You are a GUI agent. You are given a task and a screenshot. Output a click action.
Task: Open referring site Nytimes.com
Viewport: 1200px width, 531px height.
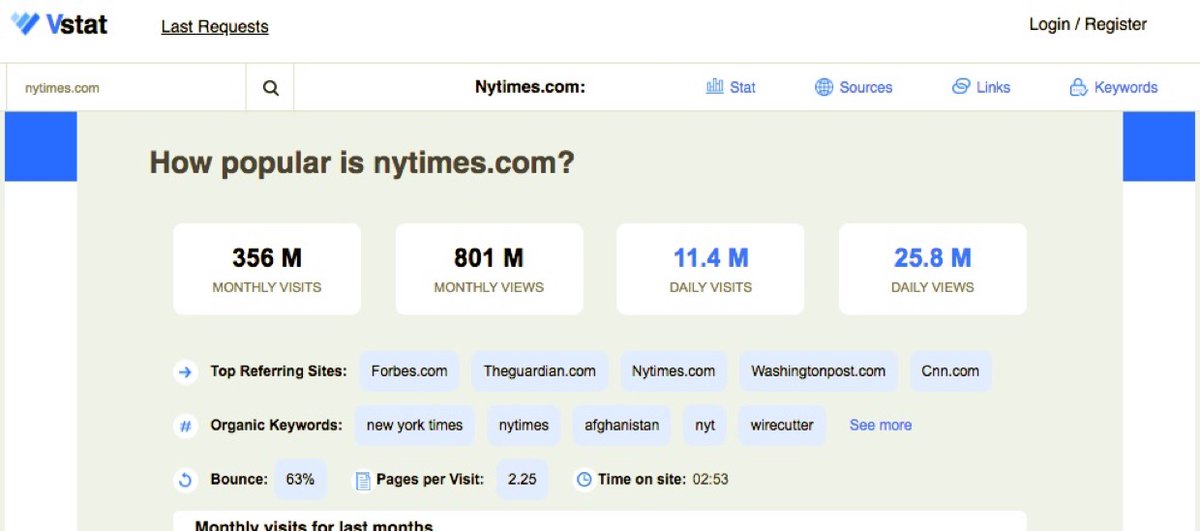674,371
